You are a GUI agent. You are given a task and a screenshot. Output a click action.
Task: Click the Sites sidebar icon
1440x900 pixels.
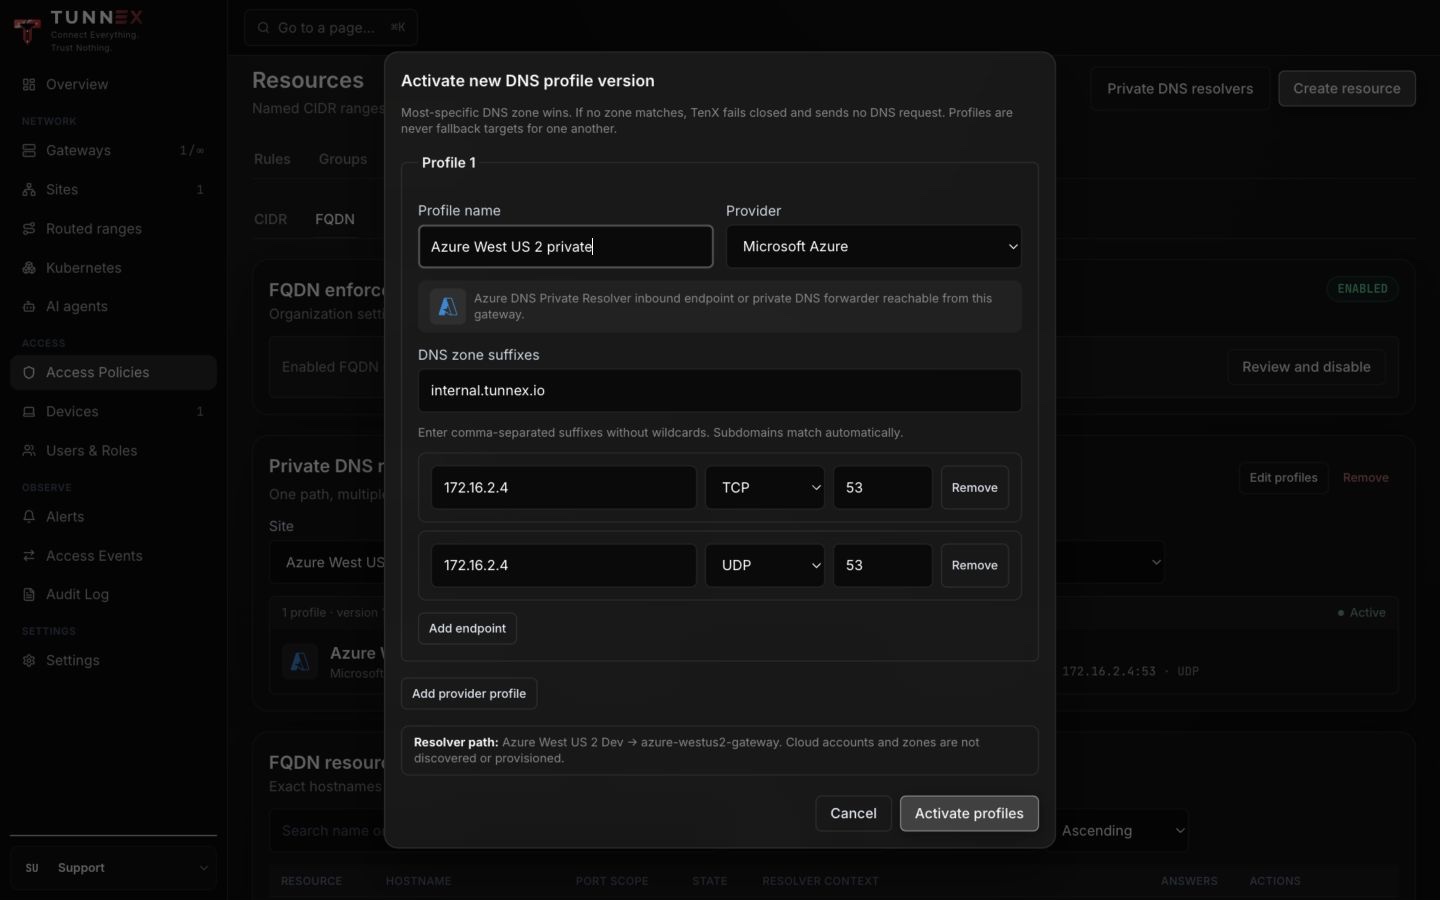[x=29, y=190]
